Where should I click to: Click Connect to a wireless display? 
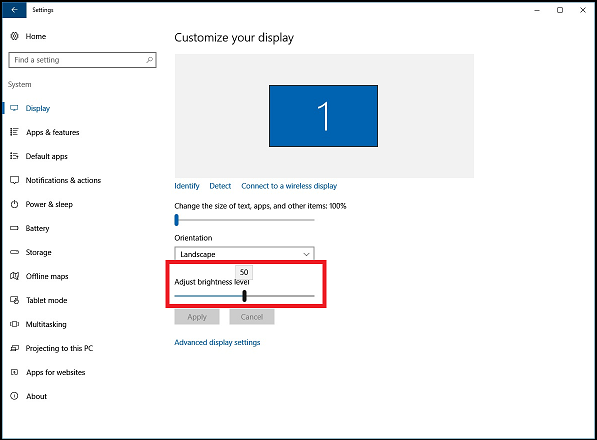(289, 186)
